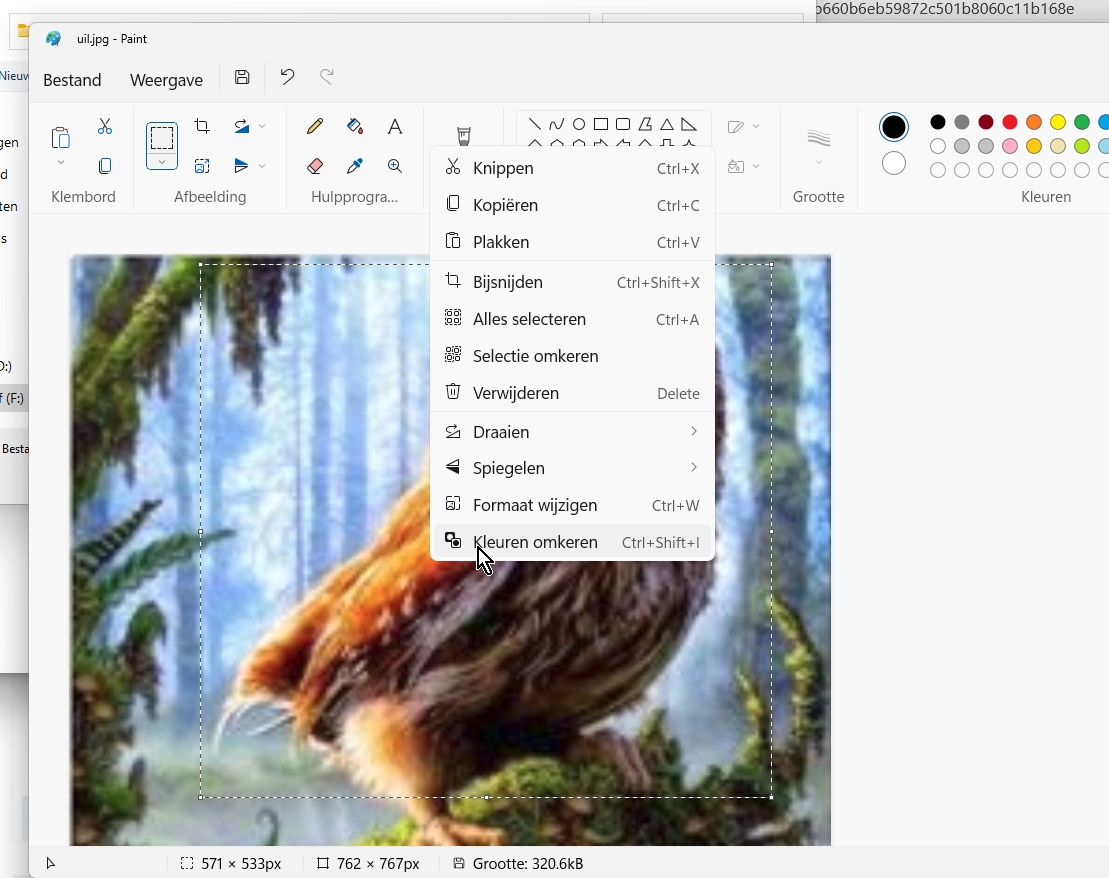Click the Crop icon in Afbeelding group
This screenshot has width=1109, height=878.
[202, 126]
